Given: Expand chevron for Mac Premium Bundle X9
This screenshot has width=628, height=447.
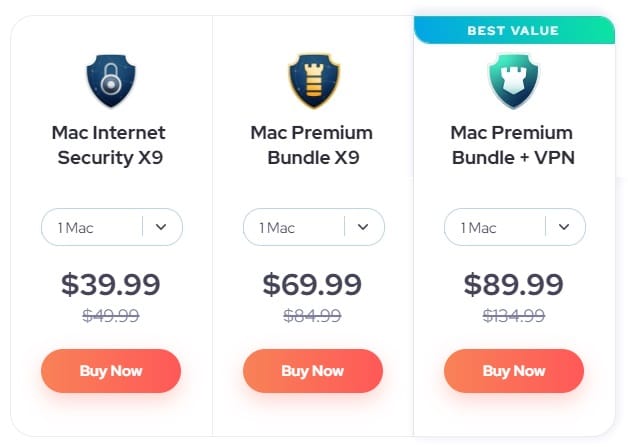Looking at the screenshot, I should pyautogui.click(x=363, y=227).
